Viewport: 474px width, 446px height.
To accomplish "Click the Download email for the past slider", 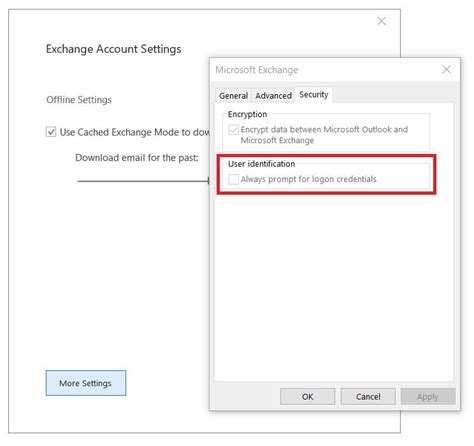I will (143, 181).
